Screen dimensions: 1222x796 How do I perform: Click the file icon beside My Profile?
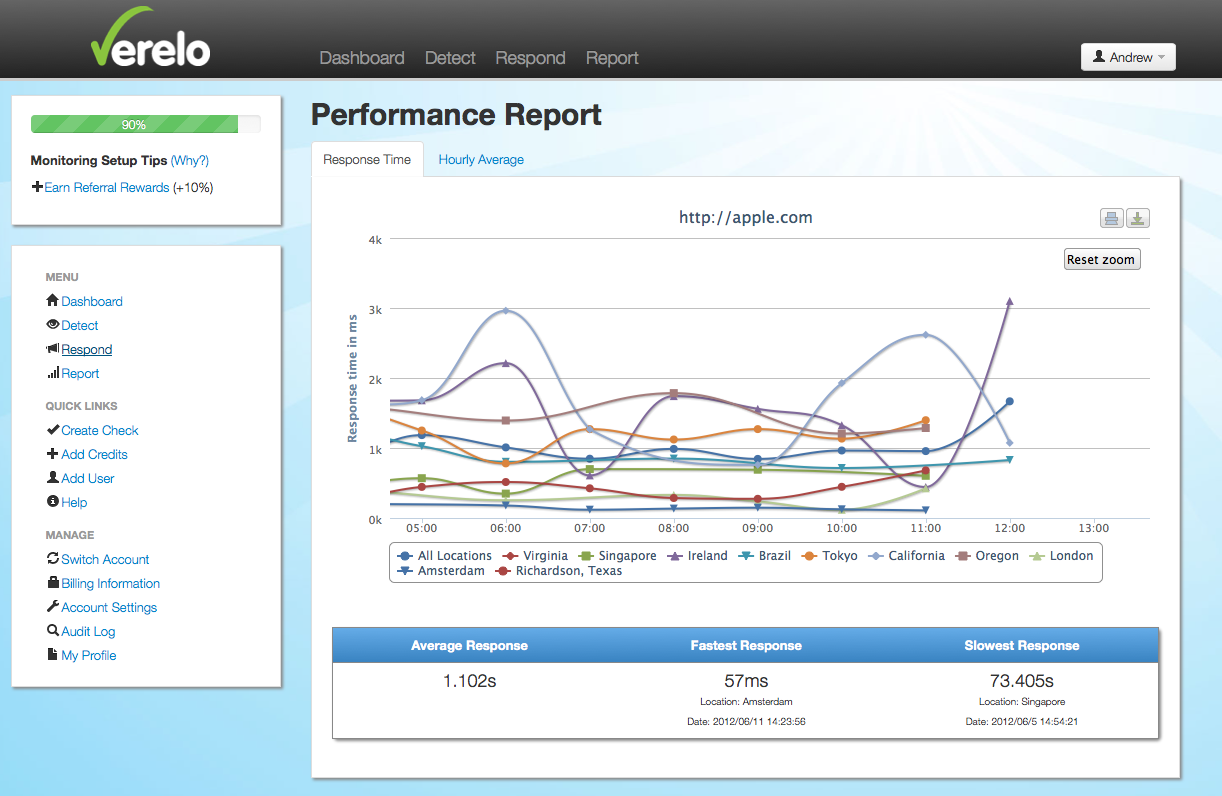[53, 655]
